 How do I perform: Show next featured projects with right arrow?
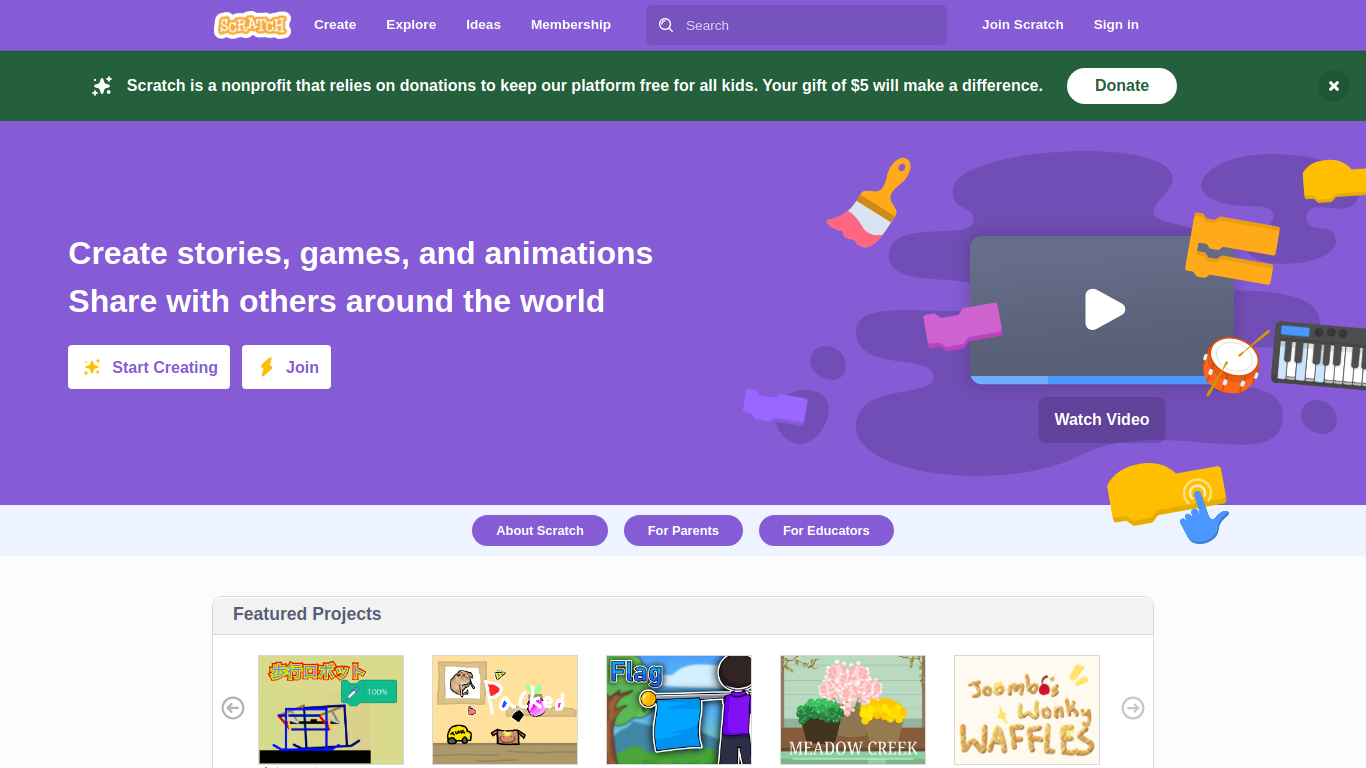point(1133,708)
